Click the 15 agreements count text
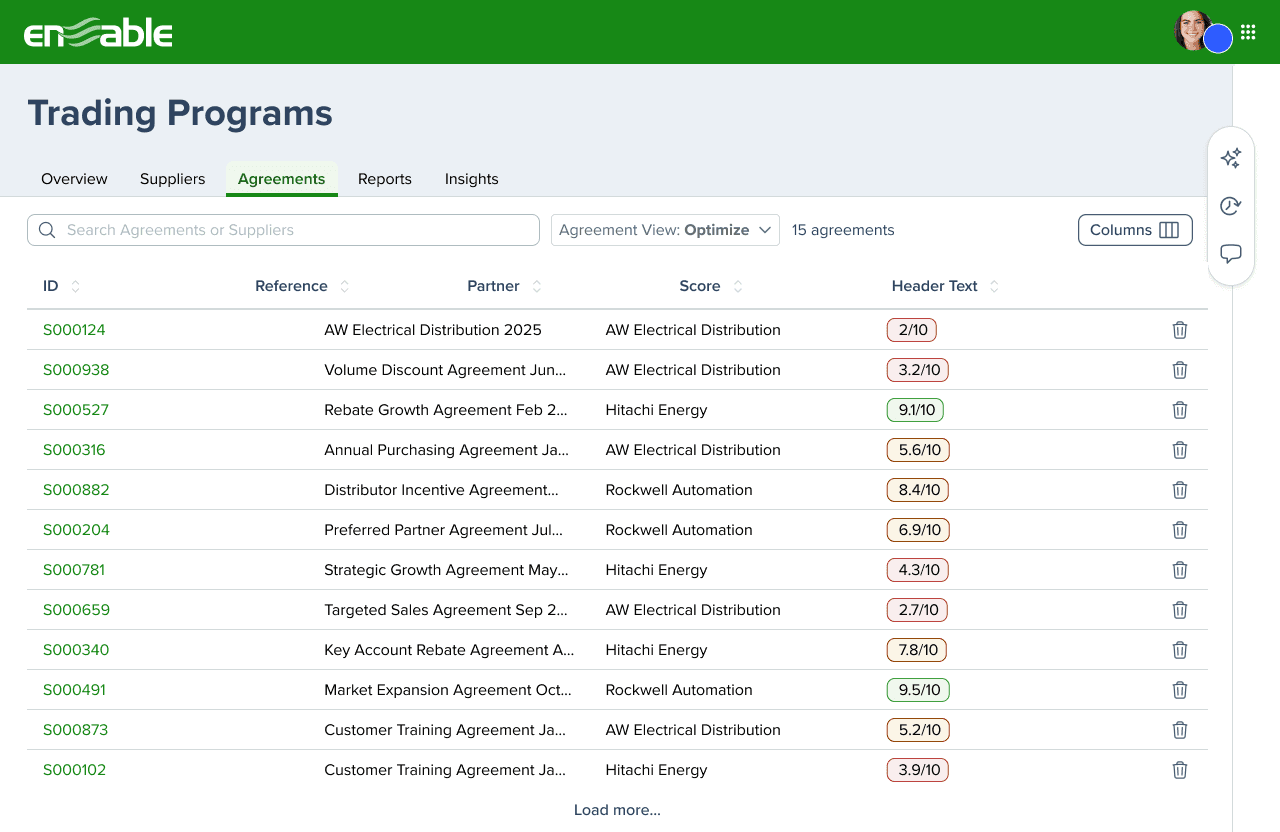1280x832 pixels. 843,230
